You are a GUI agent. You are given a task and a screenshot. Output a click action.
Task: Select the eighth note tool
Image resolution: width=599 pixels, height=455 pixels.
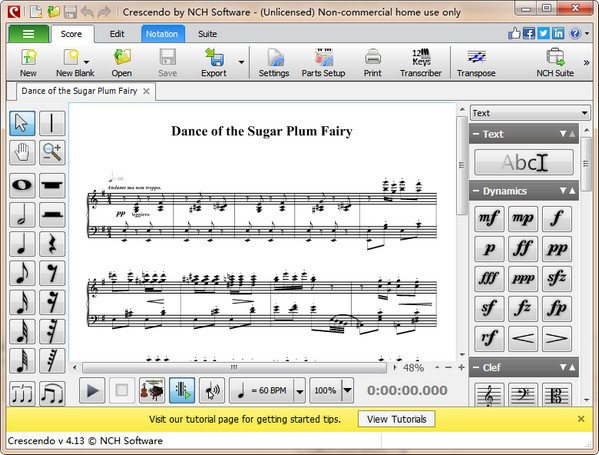click(22, 273)
